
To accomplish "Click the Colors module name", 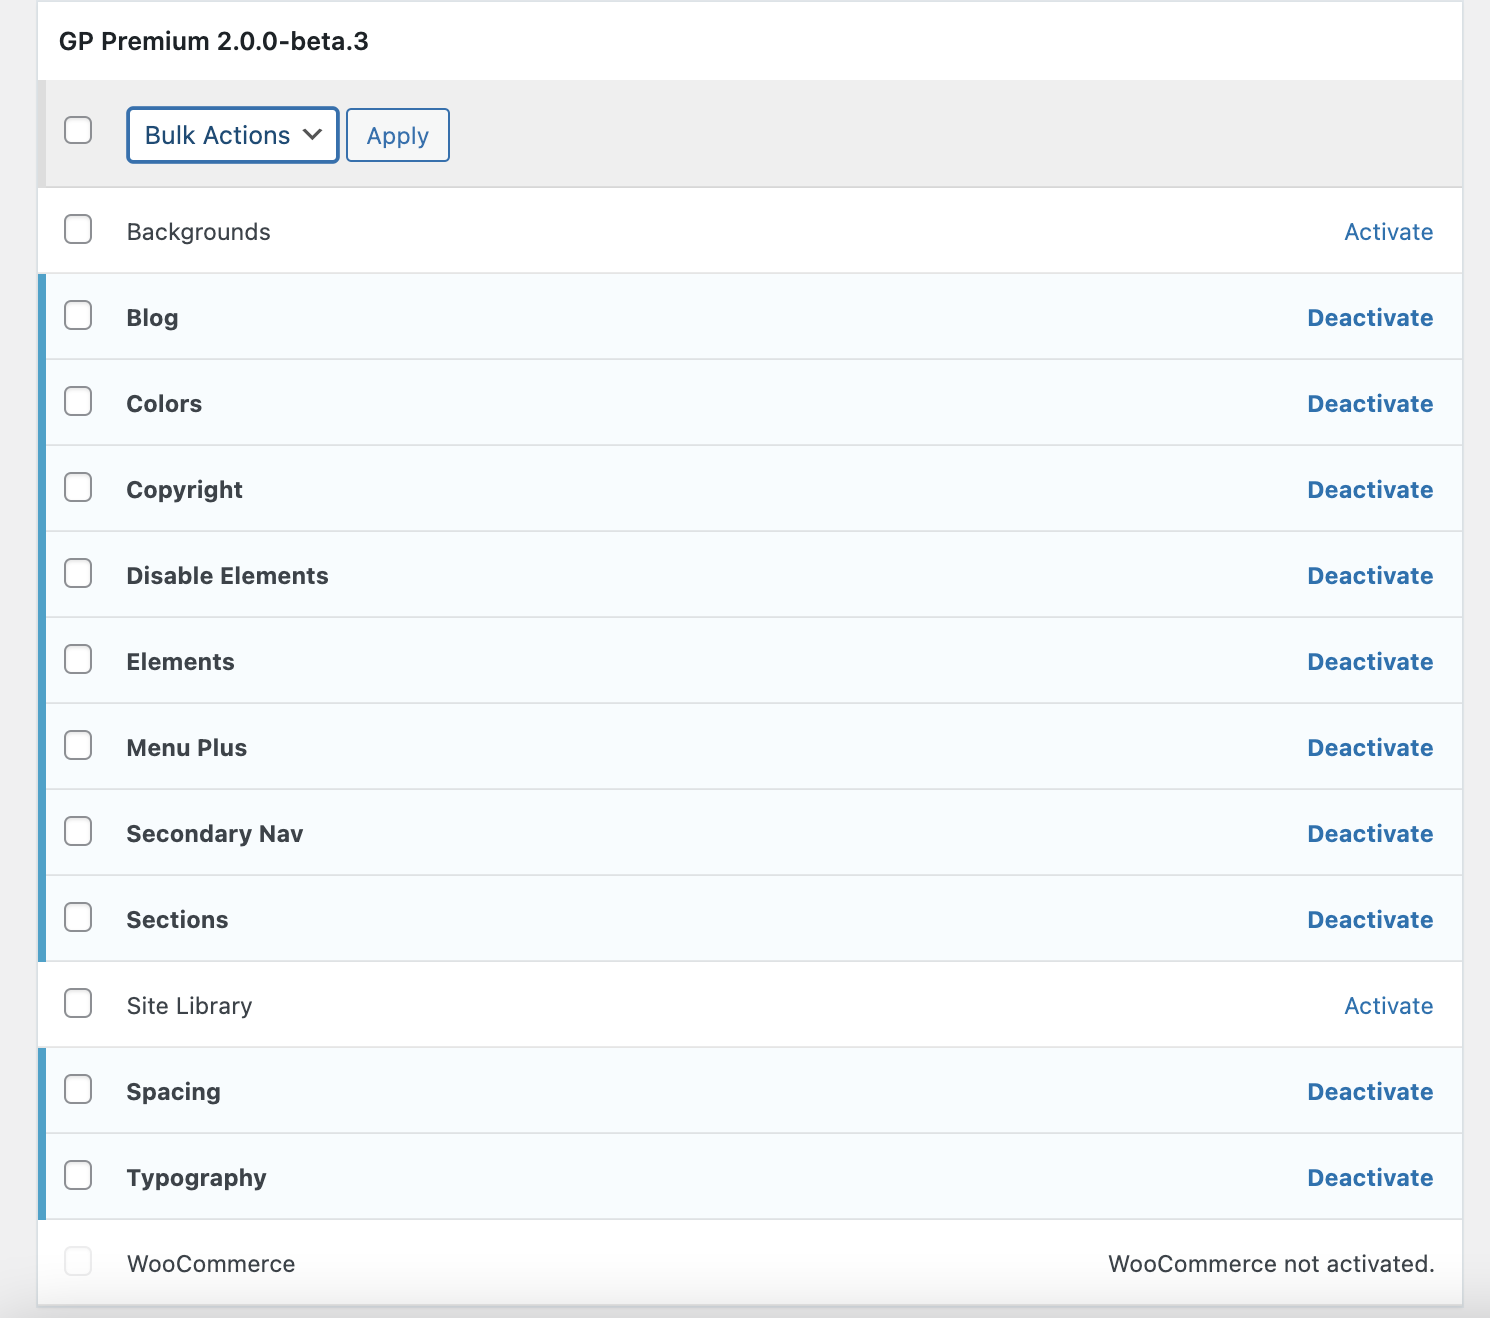I will (164, 404).
